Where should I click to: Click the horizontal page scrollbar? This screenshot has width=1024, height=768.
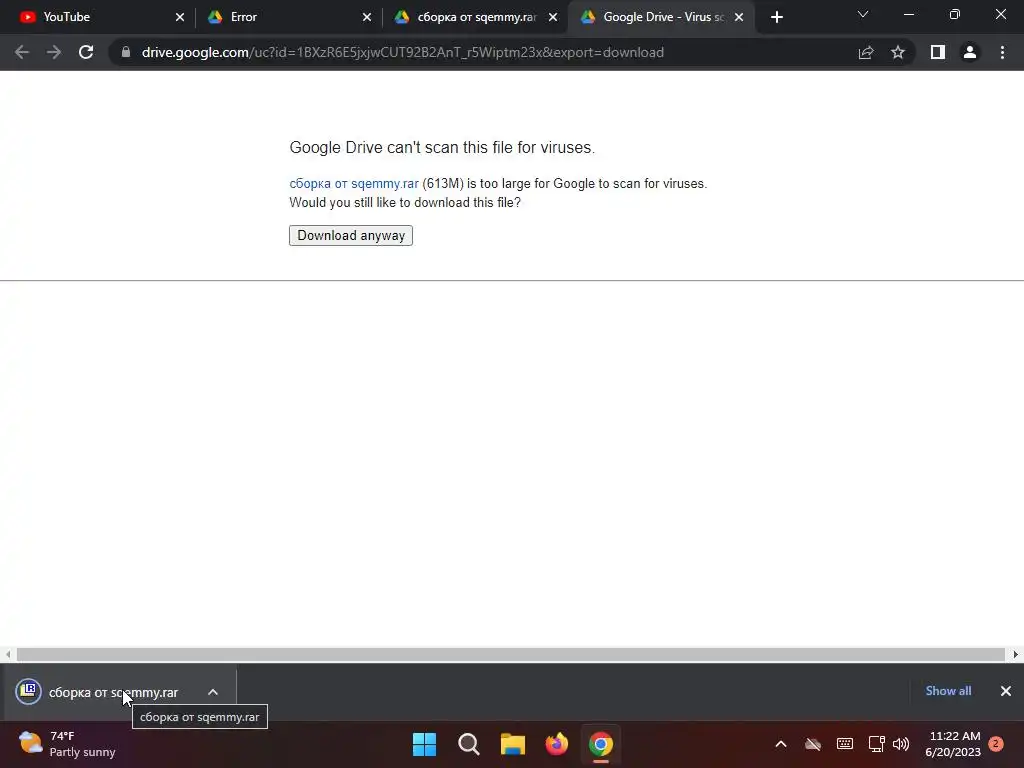[x=511, y=654]
